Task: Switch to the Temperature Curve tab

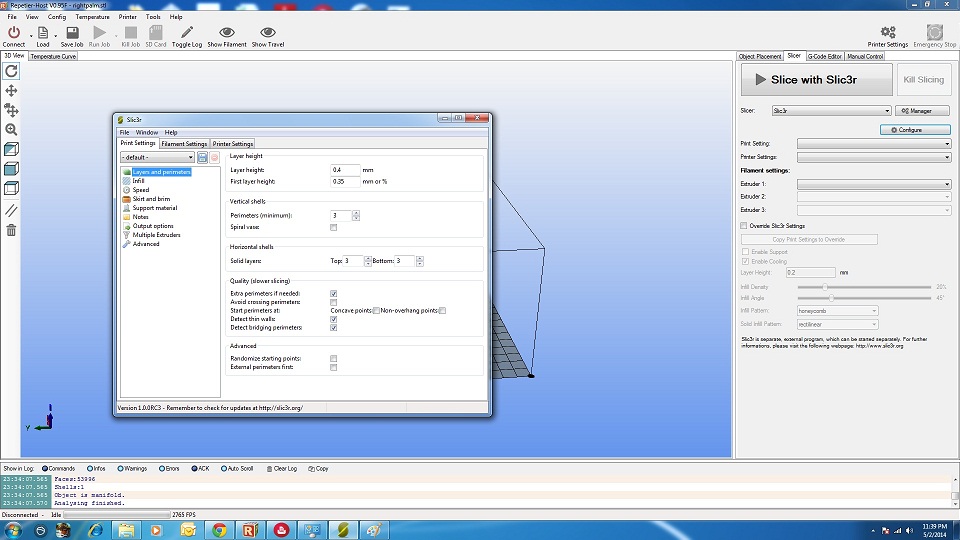Action: (x=53, y=56)
